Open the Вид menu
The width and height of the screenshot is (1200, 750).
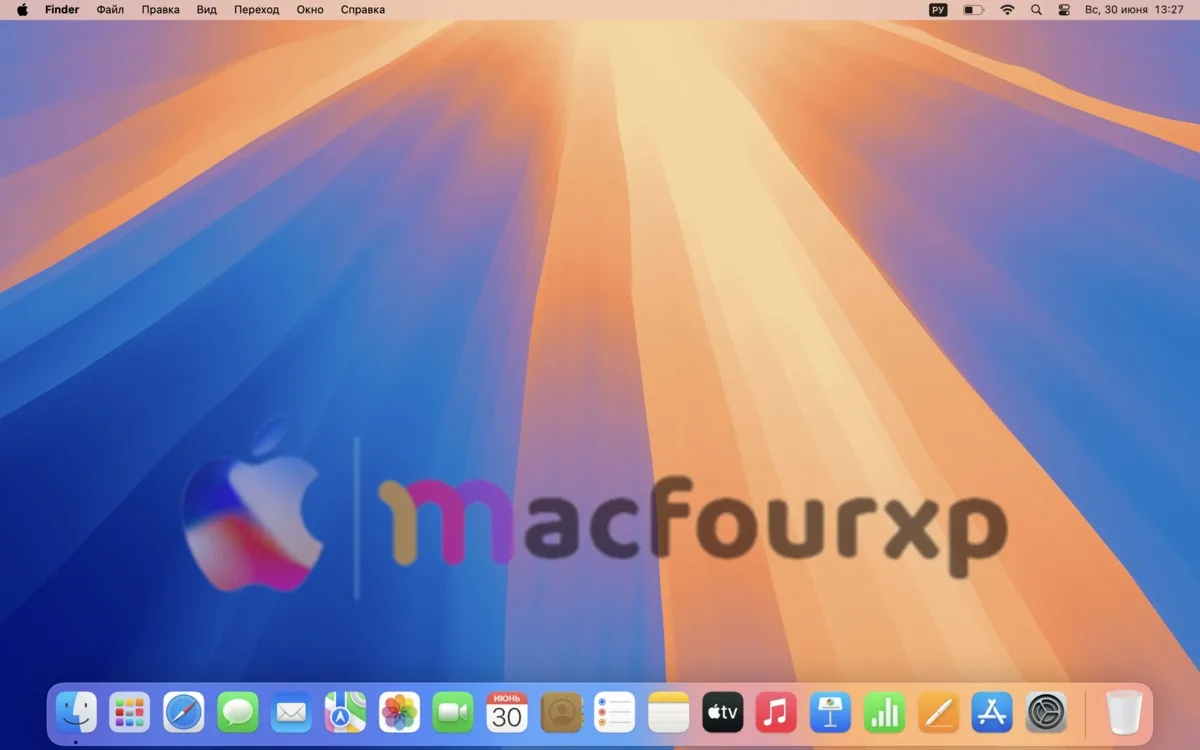(207, 10)
